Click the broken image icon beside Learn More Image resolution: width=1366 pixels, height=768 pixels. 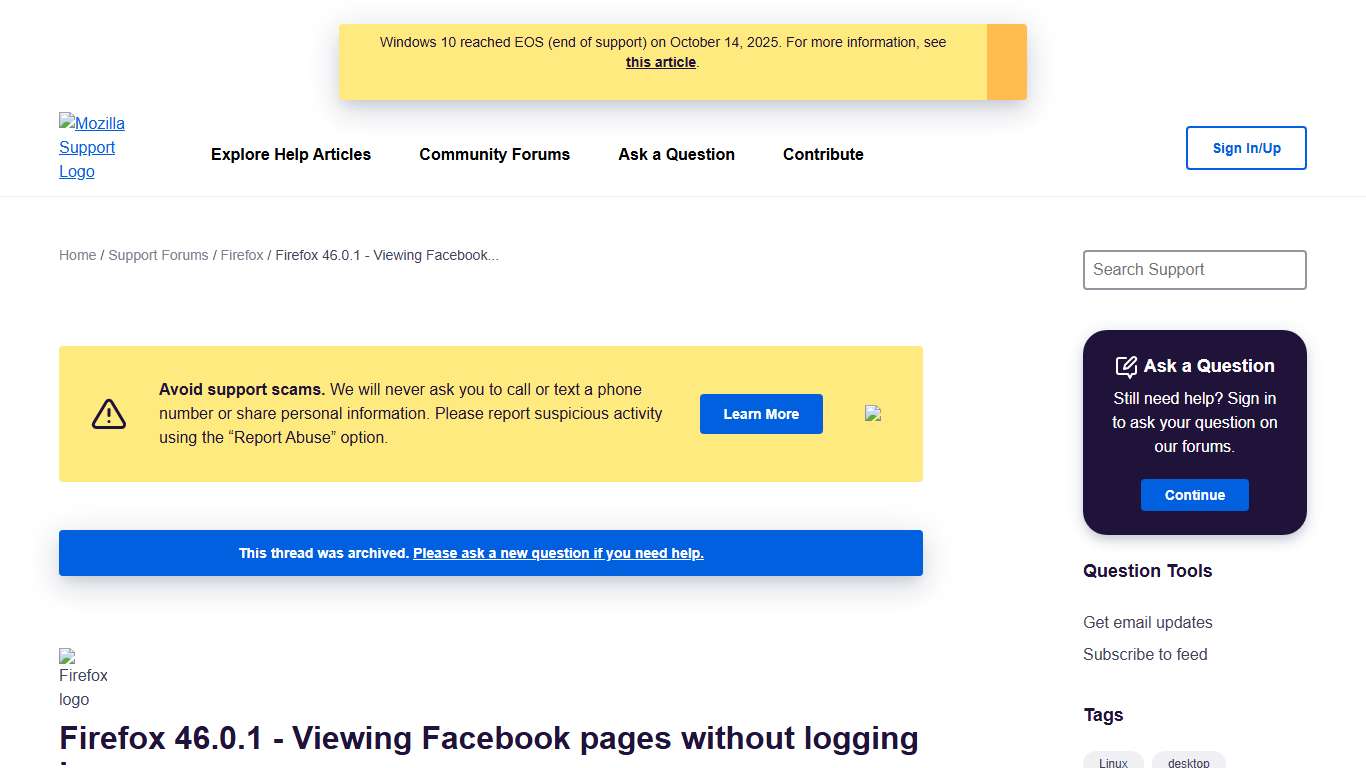pyautogui.click(x=872, y=413)
